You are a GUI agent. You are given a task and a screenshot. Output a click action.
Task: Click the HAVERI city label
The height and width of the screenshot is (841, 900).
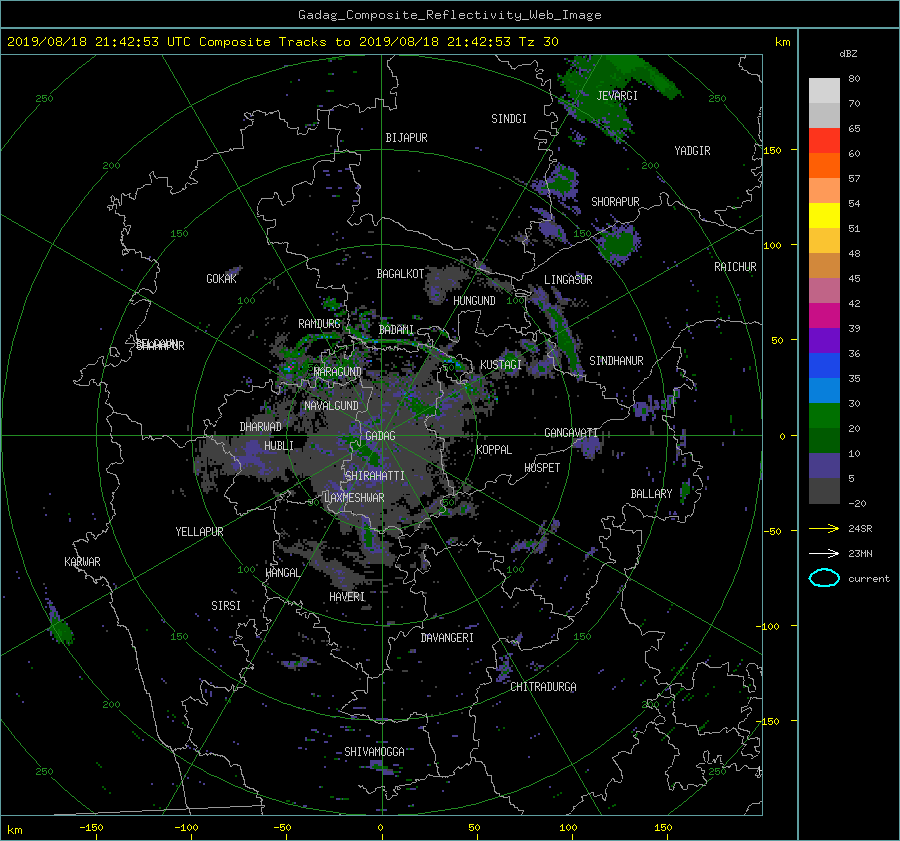coord(347,597)
